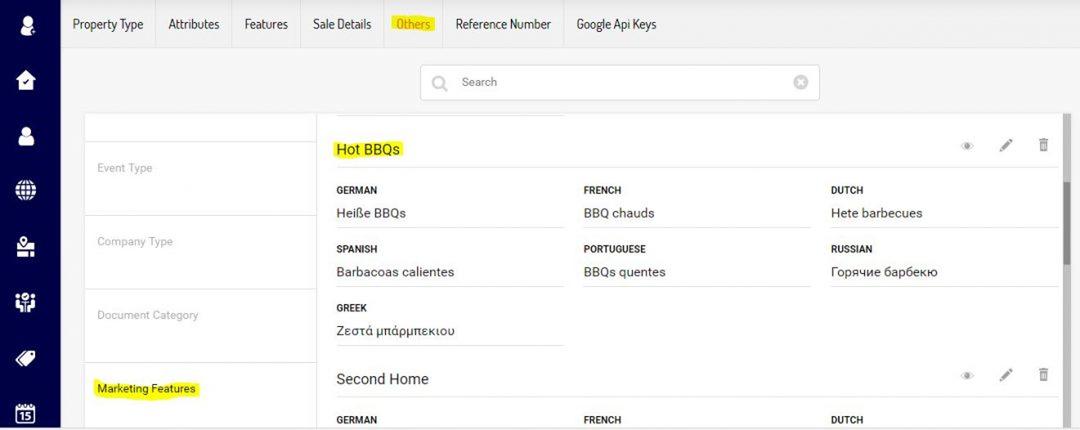This screenshot has width=1080, height=430.
Task: Open the Property Type tab
Action: point(108,24)
